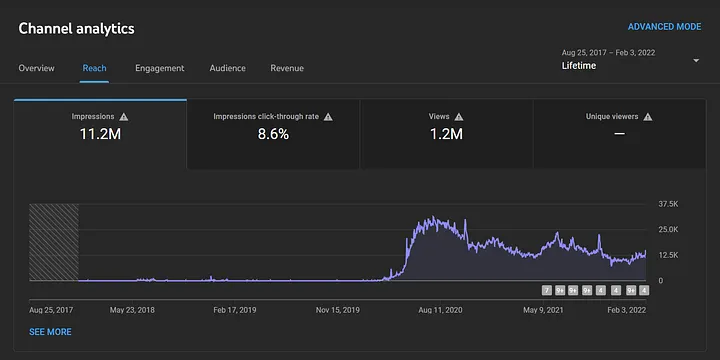Screen dimensions: 720x360
Task: Click the Feb 17, 2019 x-axis label
Action: [235, 310]
